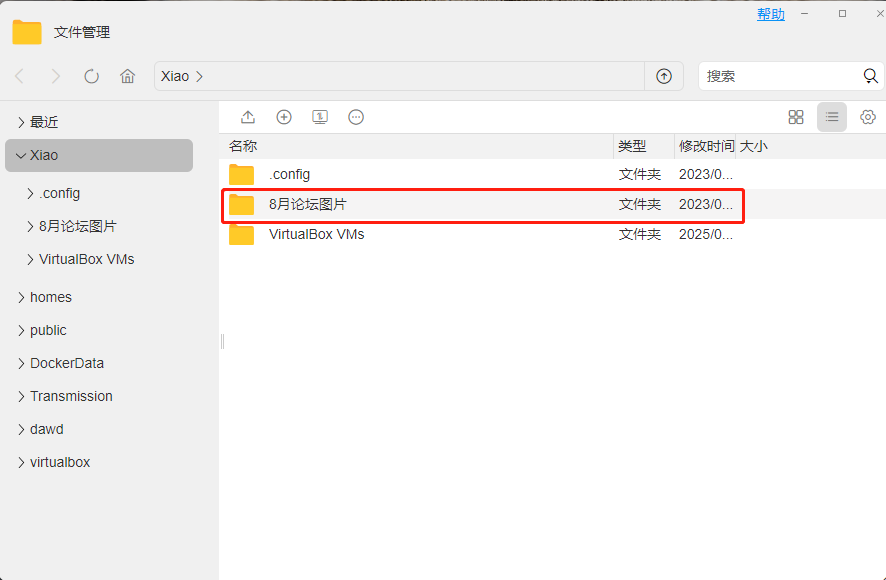The height and width of the screenshot is (580, 886).
Task: Sort by the 修改时间 column header
Action: tap(706, 146)
